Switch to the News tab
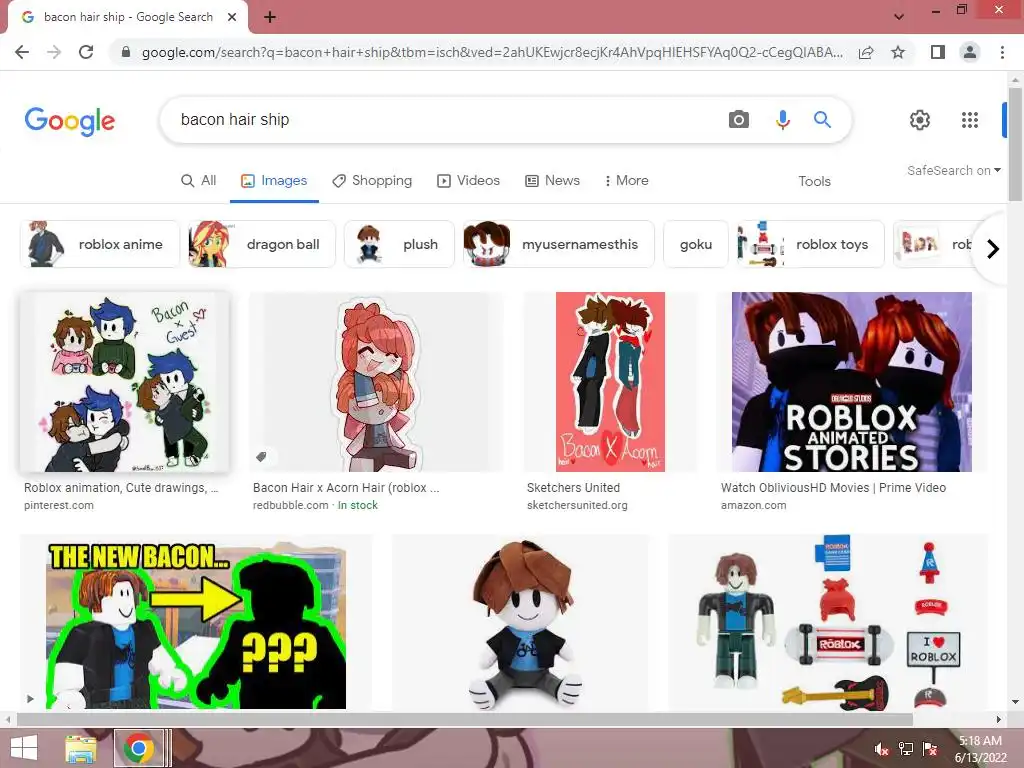 pyautogui.click(x=552, y=180)
